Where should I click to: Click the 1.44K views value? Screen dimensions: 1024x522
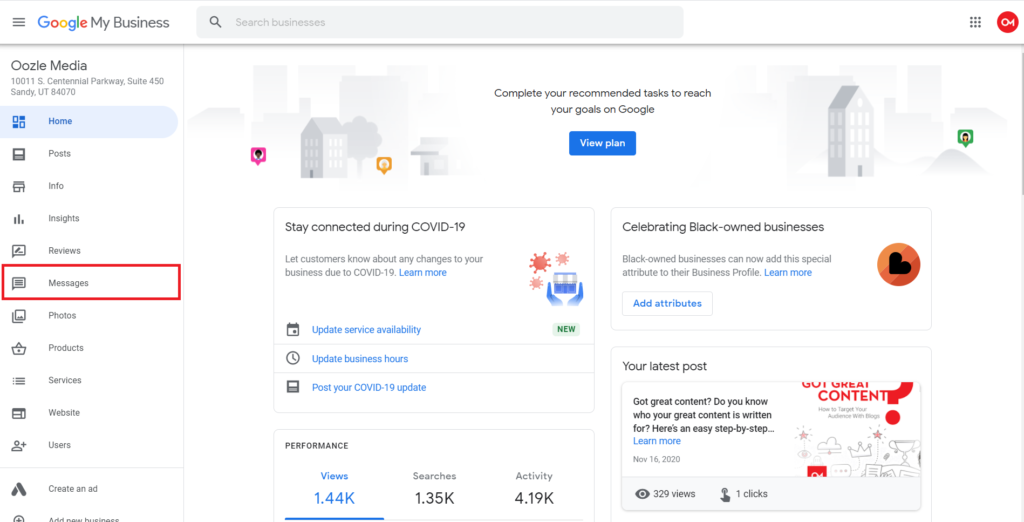[334, 498]
